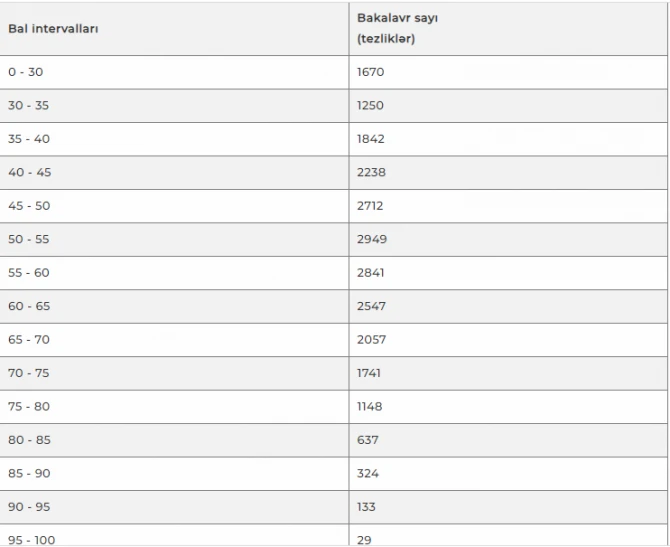The image size is (670, 547).
Task: Click the value 1741 cell
Action: 508,373
